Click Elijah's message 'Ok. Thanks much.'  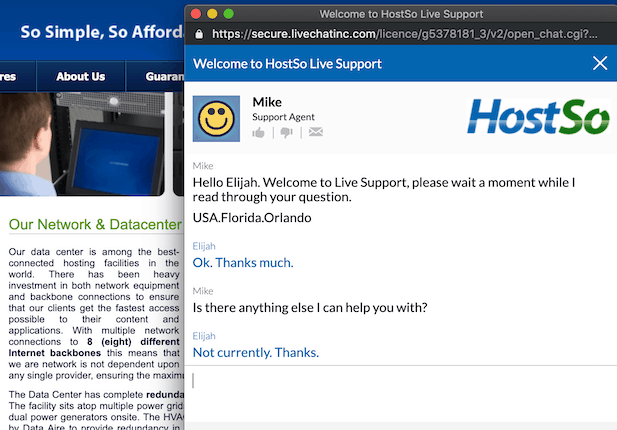point(243,262)
